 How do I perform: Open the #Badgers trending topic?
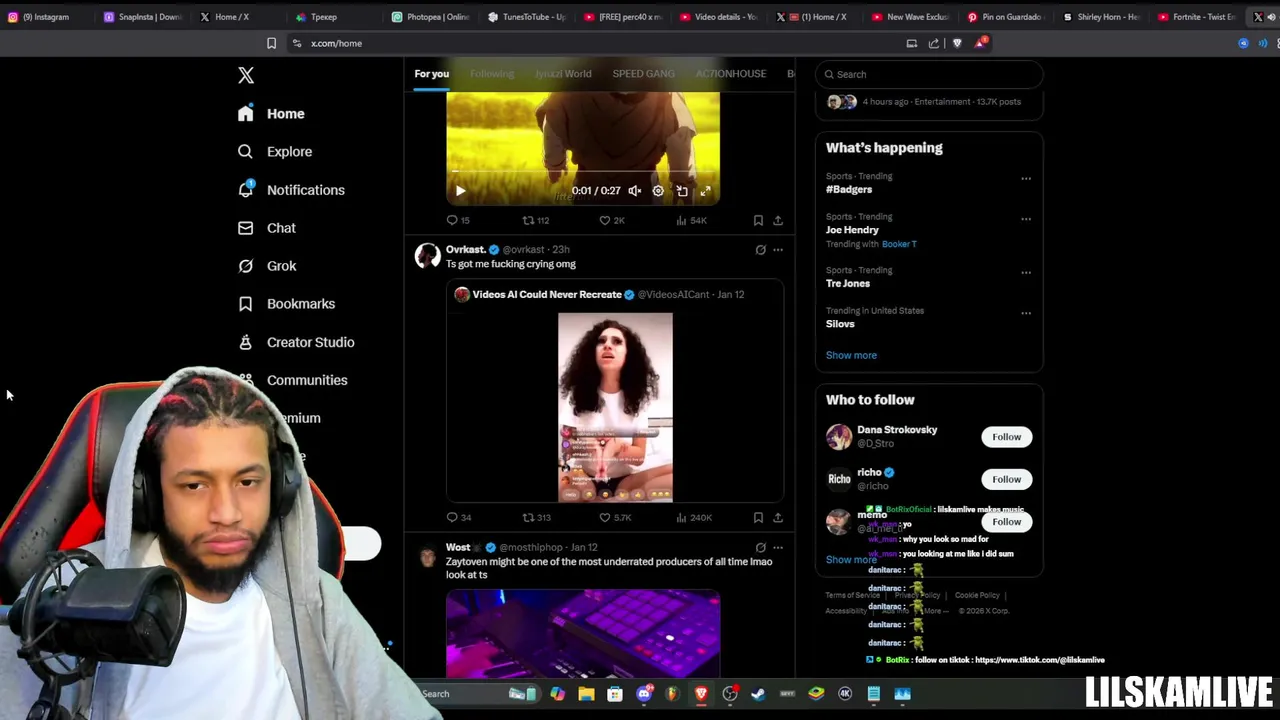[x=849, y=190]
